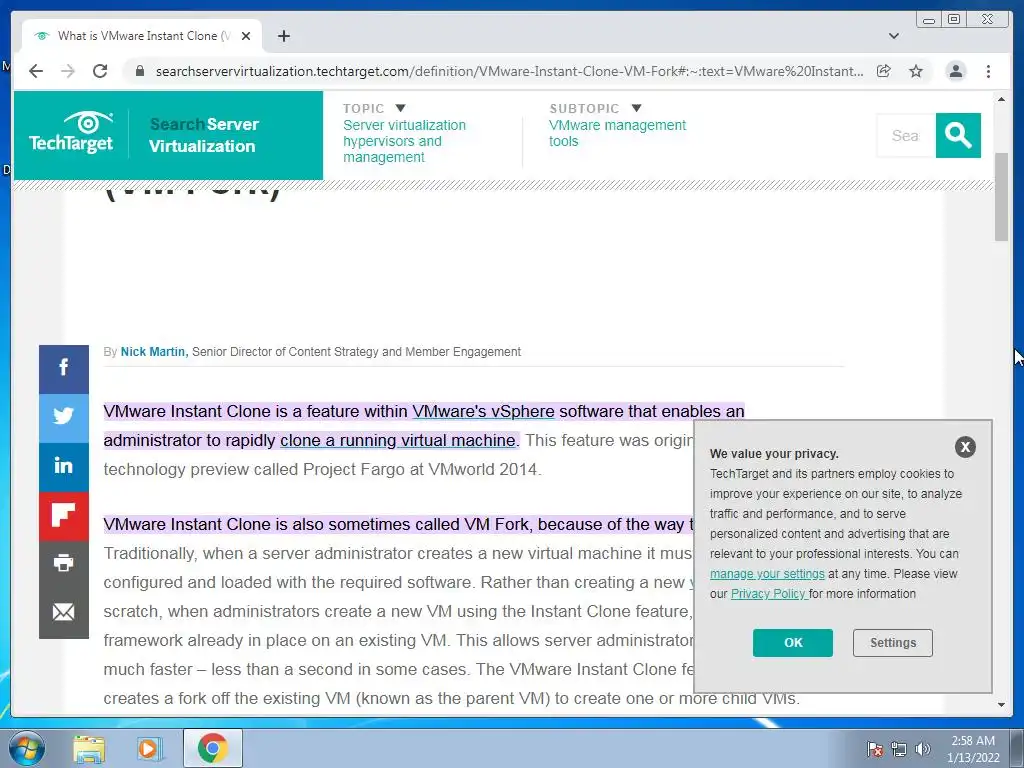Expand the TOPIC dropdown arrow

(400, 108)
